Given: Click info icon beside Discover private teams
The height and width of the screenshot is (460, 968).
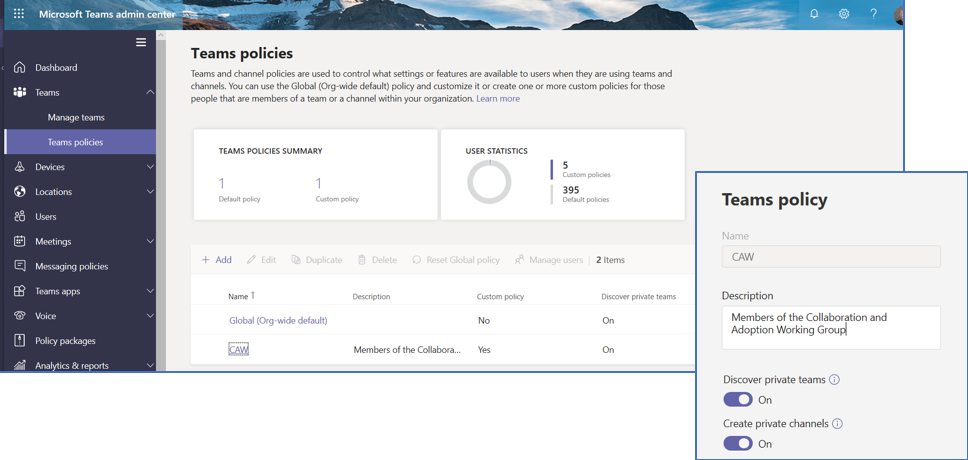Looking at the screenshot, I should point(834,380).
